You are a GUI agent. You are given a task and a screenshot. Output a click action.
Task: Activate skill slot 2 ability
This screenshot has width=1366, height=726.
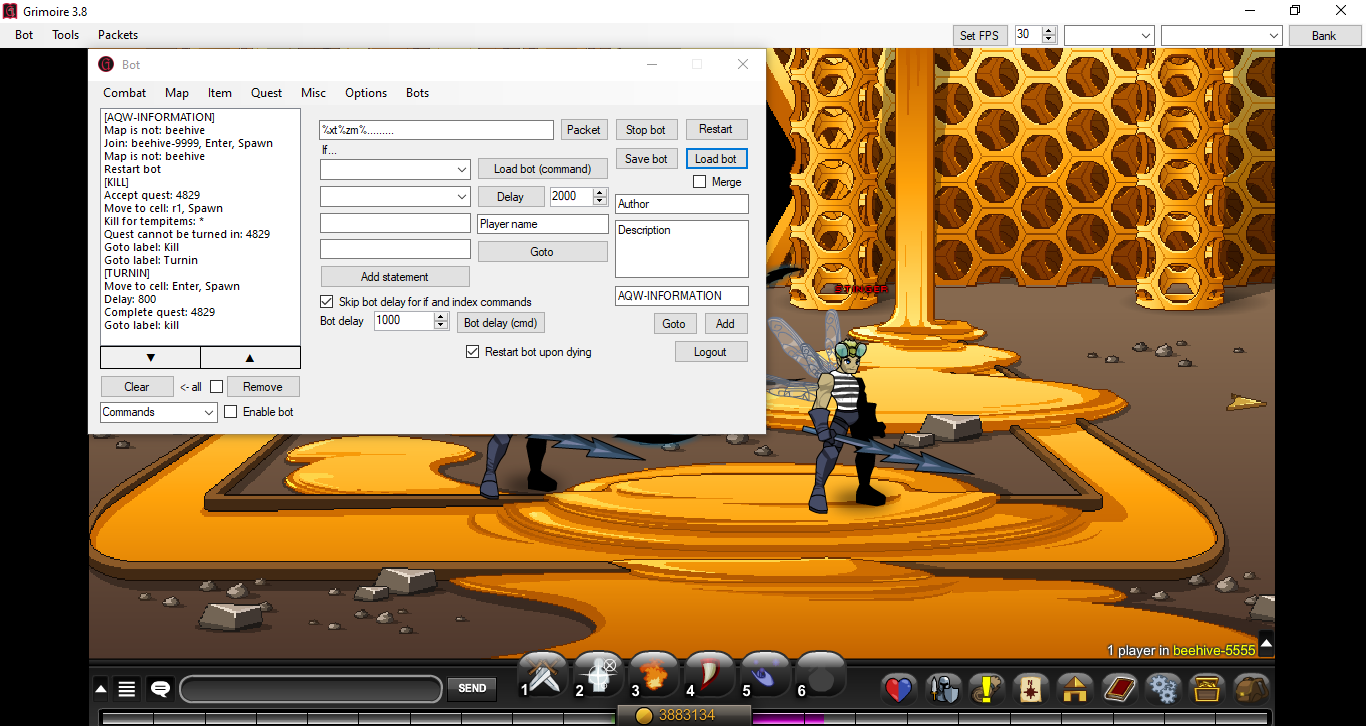point(598,677)
